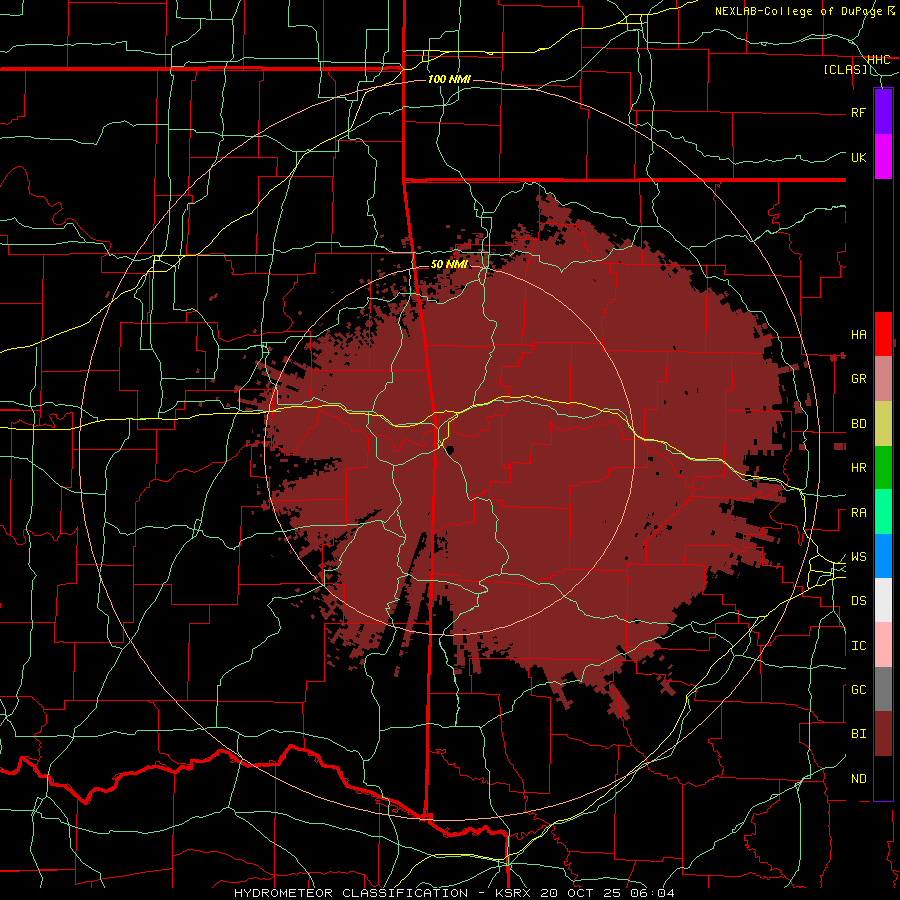Click the HR green legend swatch

point(883,467)
